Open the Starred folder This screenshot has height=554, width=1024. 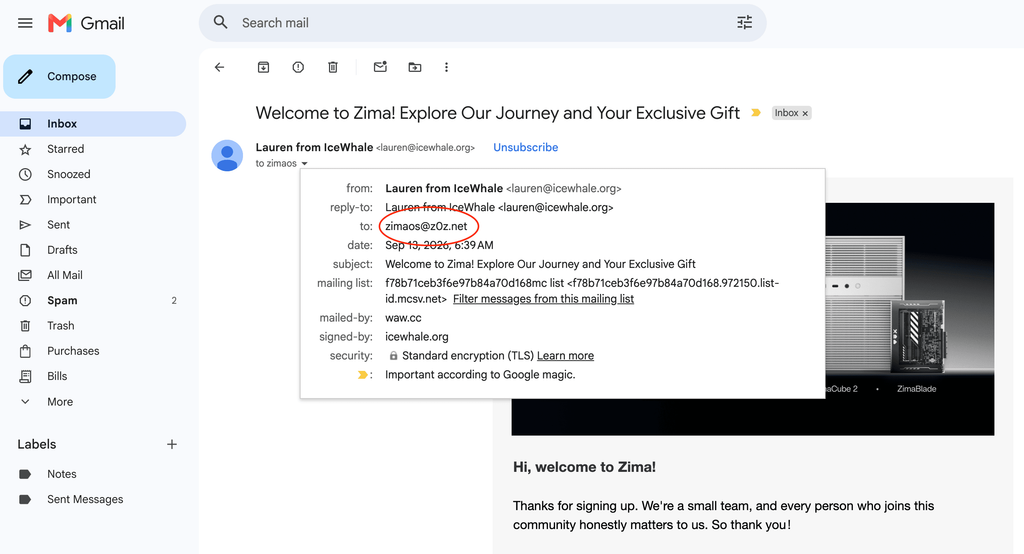point(93,149)
